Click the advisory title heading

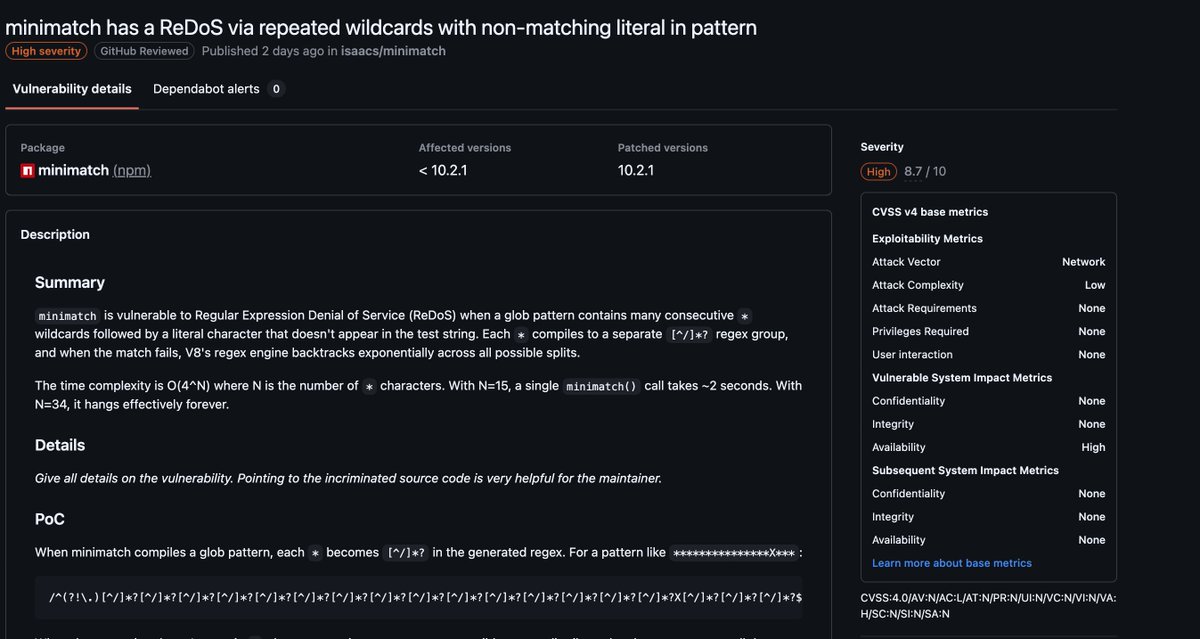point(381,27)
